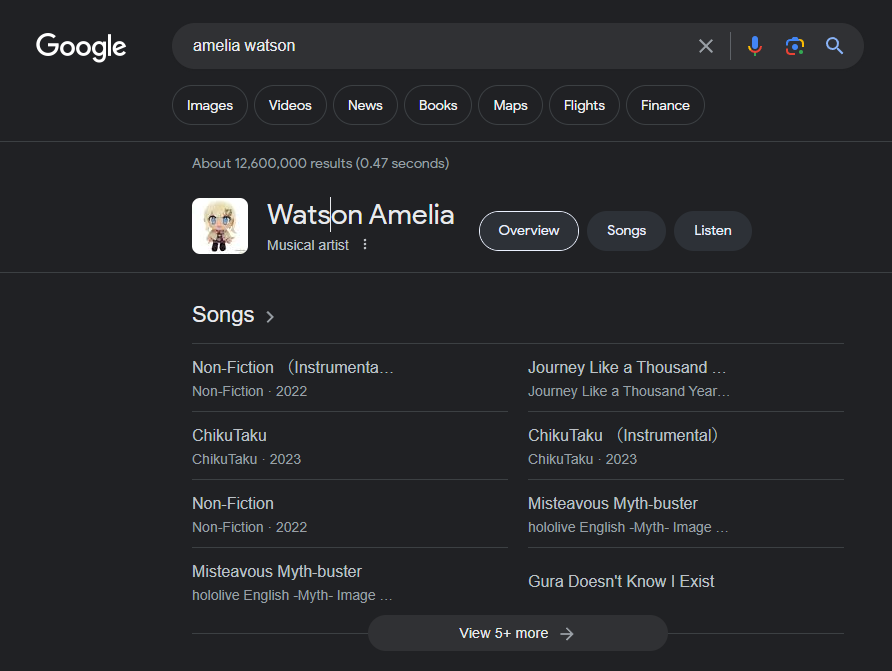The image size is (892, 671).
Task: Open the artist Songs tab
Action: [626, 231]
